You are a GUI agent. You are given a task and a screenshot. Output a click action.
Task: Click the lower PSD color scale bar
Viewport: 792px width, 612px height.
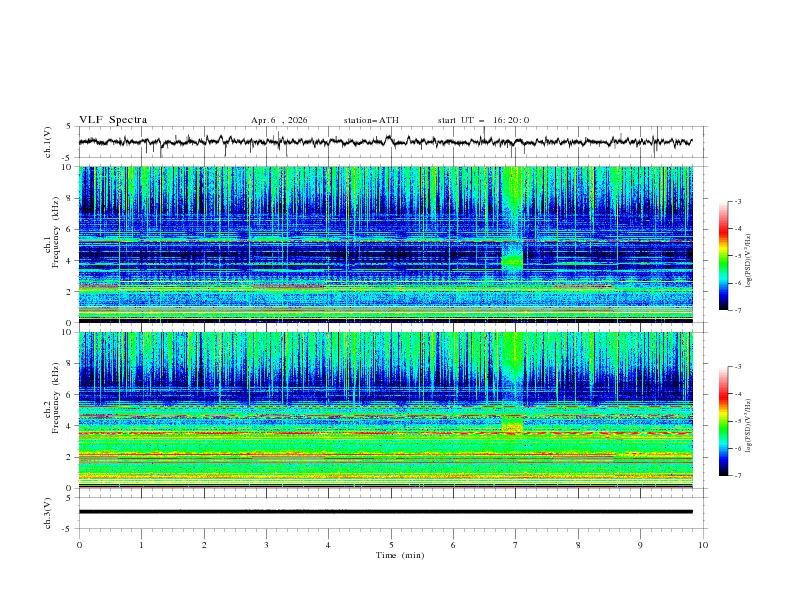coord(723,421)
